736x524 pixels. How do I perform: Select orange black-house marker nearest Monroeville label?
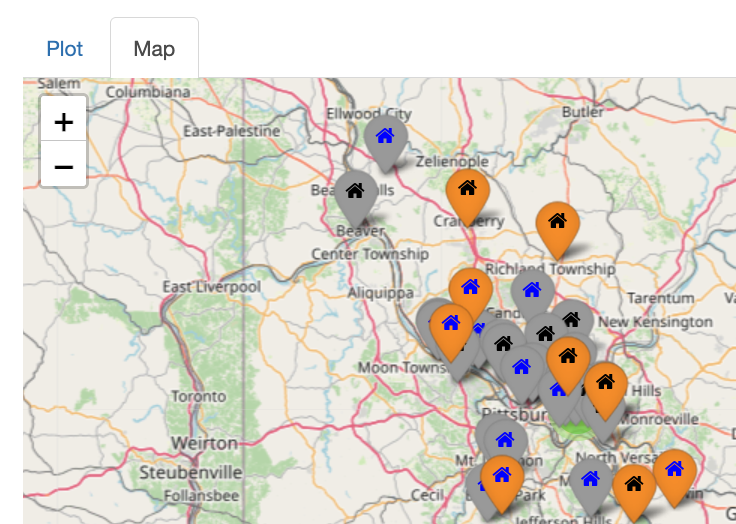click(606, 389)
